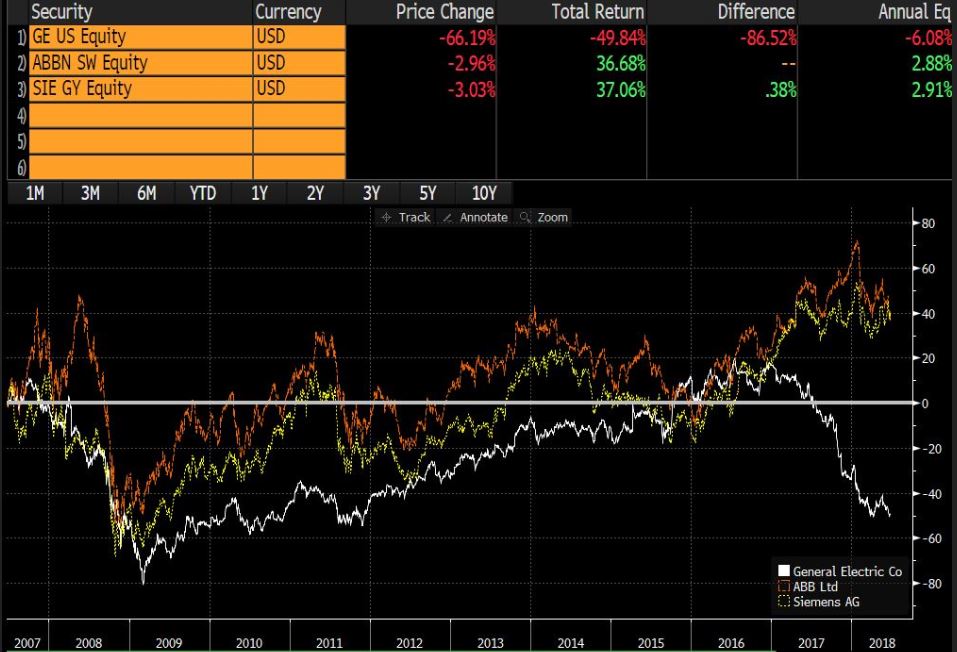Click the empty currency field in row 4
The image size is (957, 652).
click(x=299, y=115)
